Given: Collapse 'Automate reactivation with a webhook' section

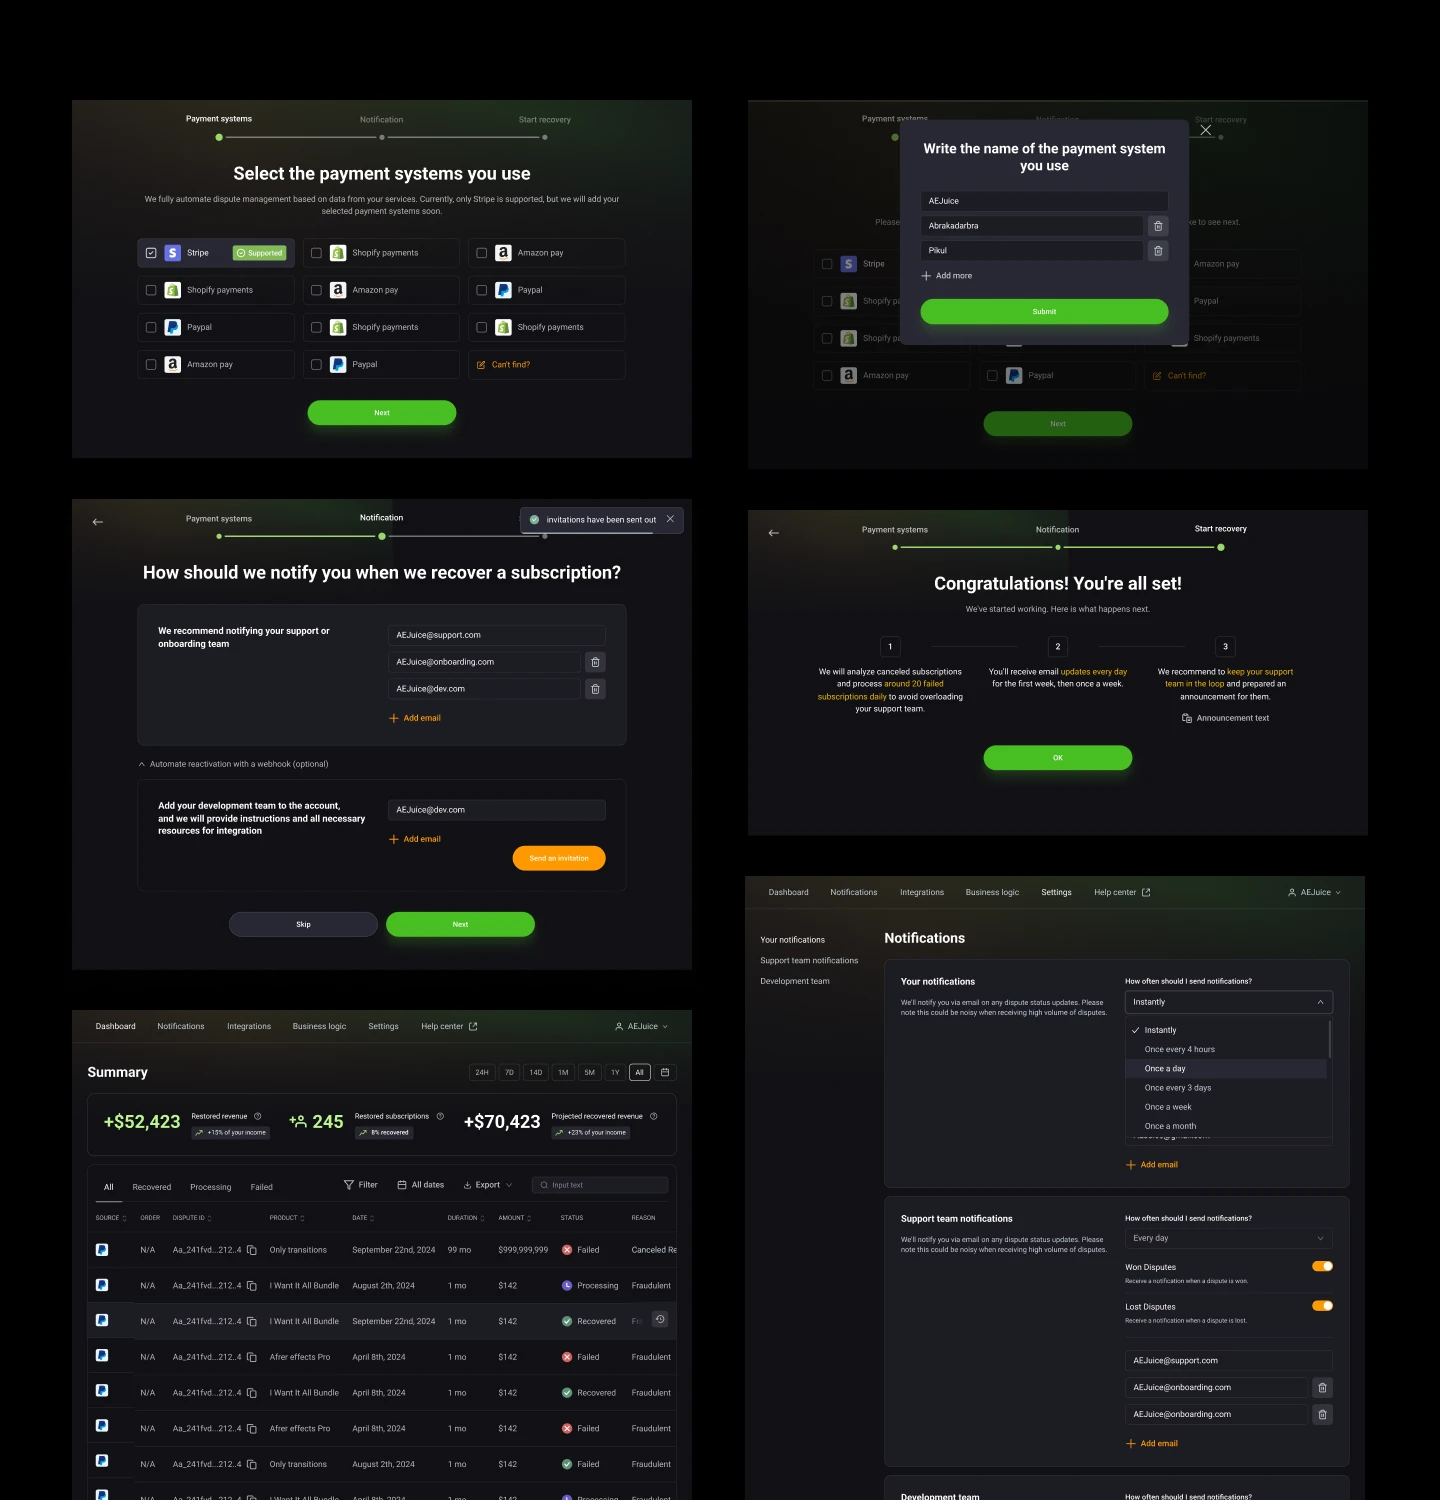Looking at the screenshot, I should [233, 764].
